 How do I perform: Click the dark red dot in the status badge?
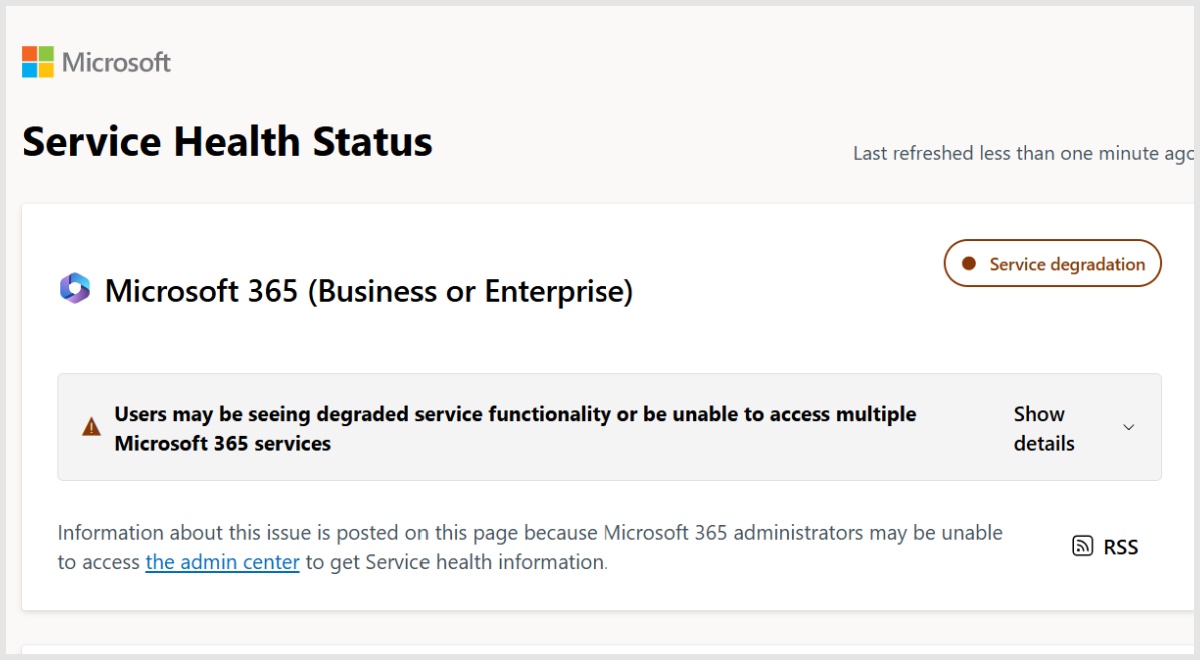[968, 264]
